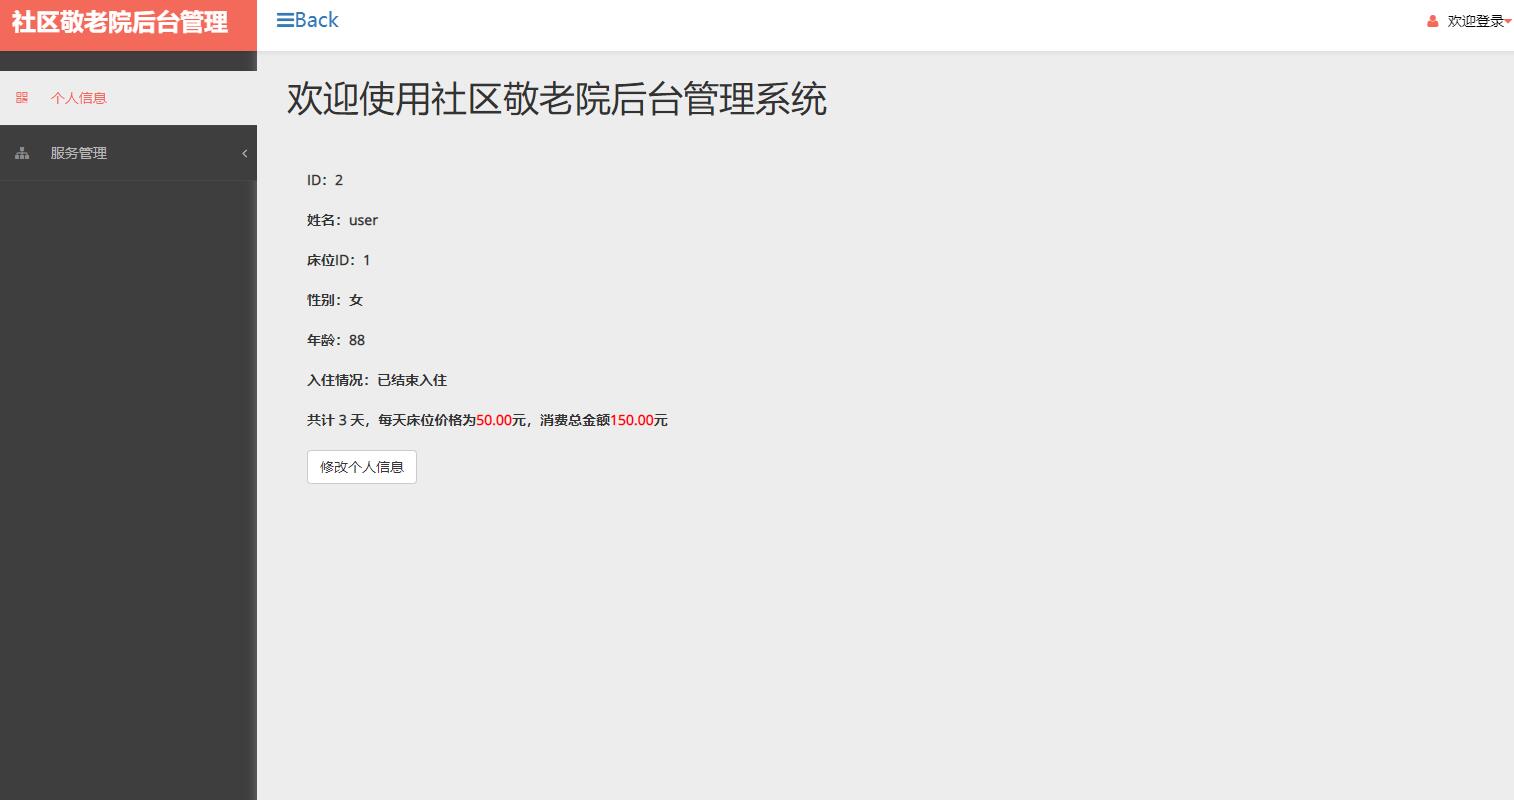The height and width of the screenshot is (800, 1514).
Task: Expand the 服务管理 submenu chevron
Action: point(243,153)
